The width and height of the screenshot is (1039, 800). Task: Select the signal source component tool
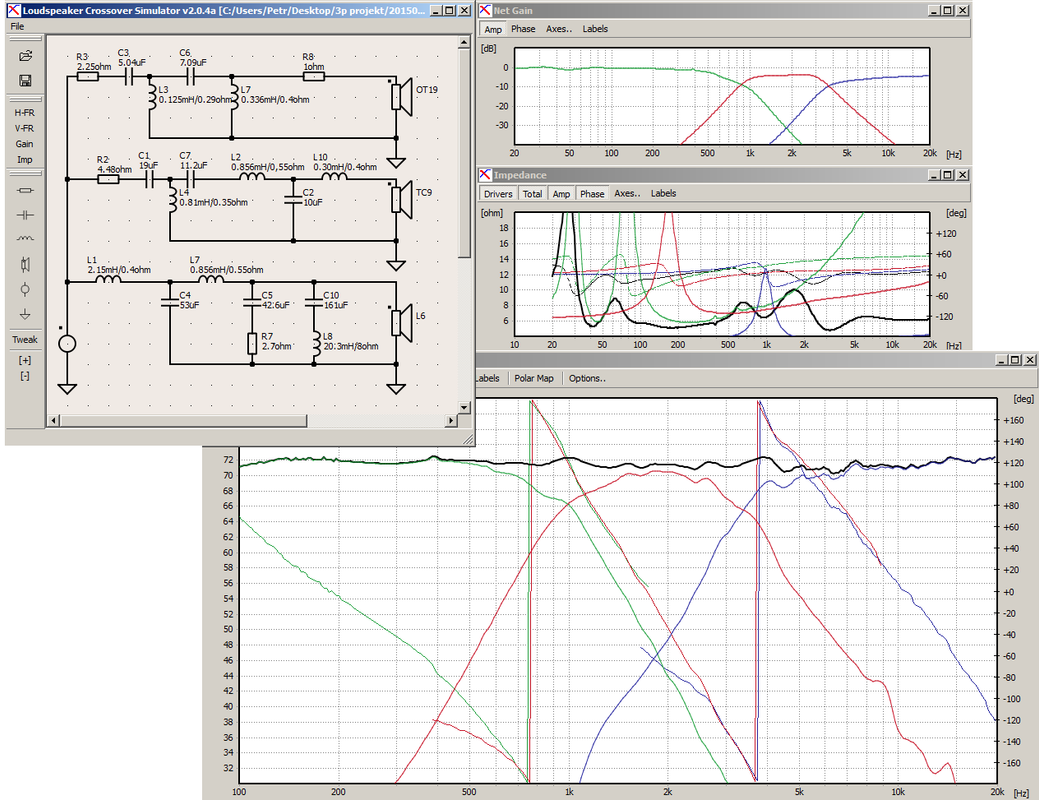[x=25, y=289]
